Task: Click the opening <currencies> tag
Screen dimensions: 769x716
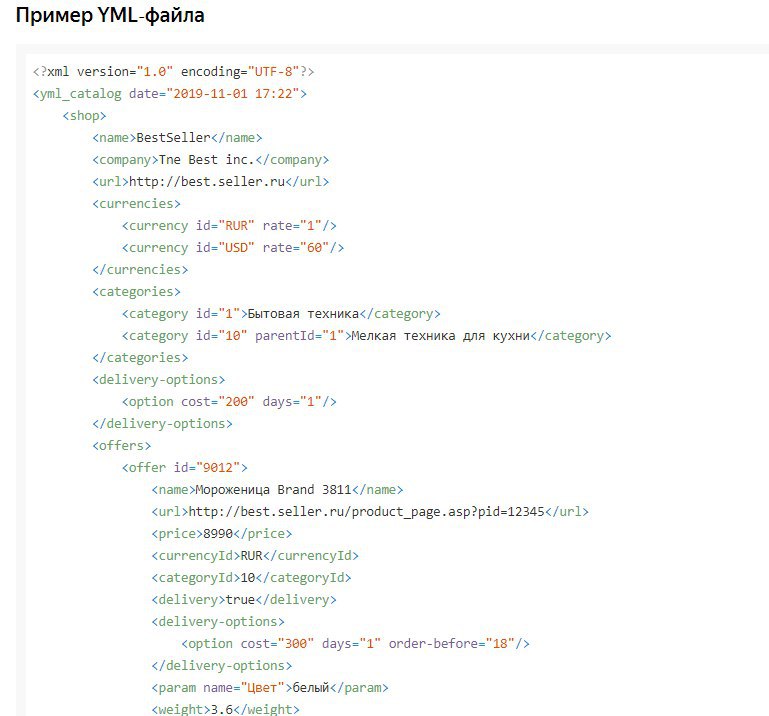Action: point(136,204)
